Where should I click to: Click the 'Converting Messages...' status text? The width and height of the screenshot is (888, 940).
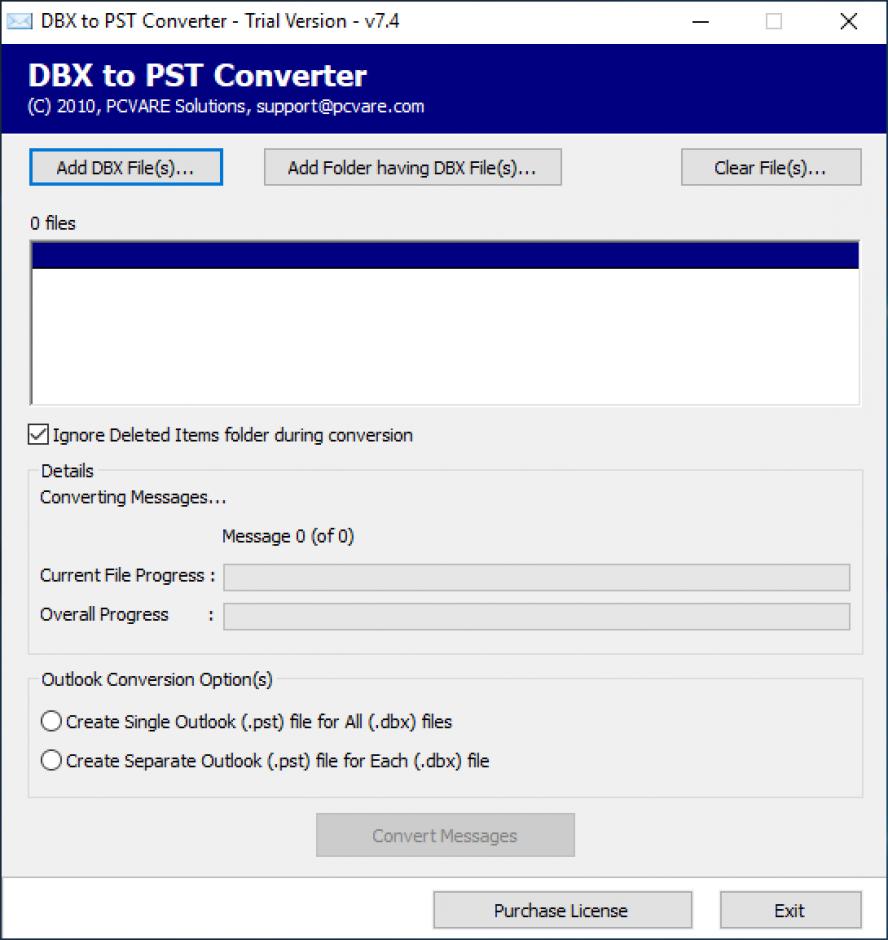click(133, 498)
